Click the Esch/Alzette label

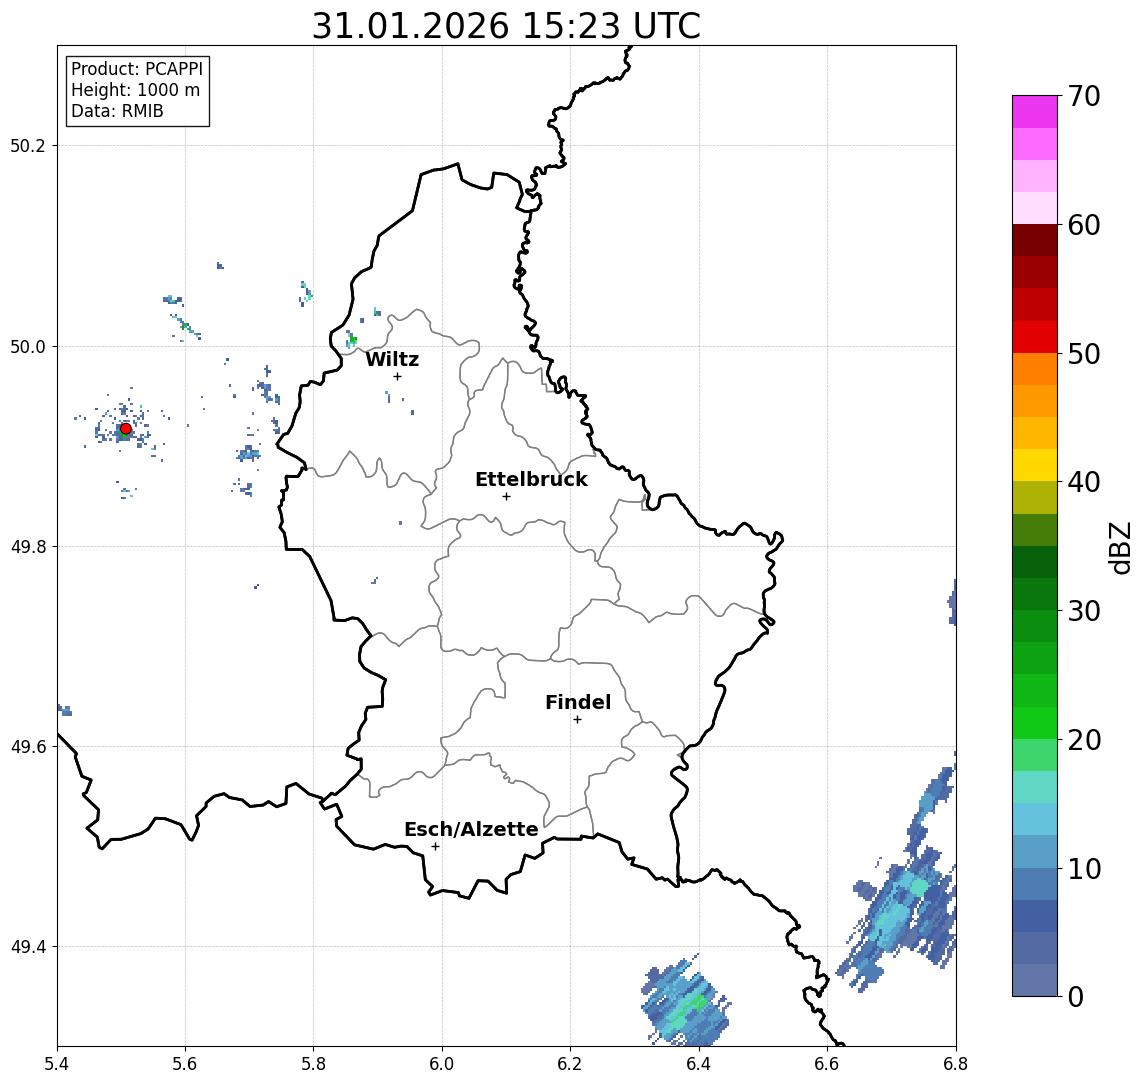(x=471, y=830)
